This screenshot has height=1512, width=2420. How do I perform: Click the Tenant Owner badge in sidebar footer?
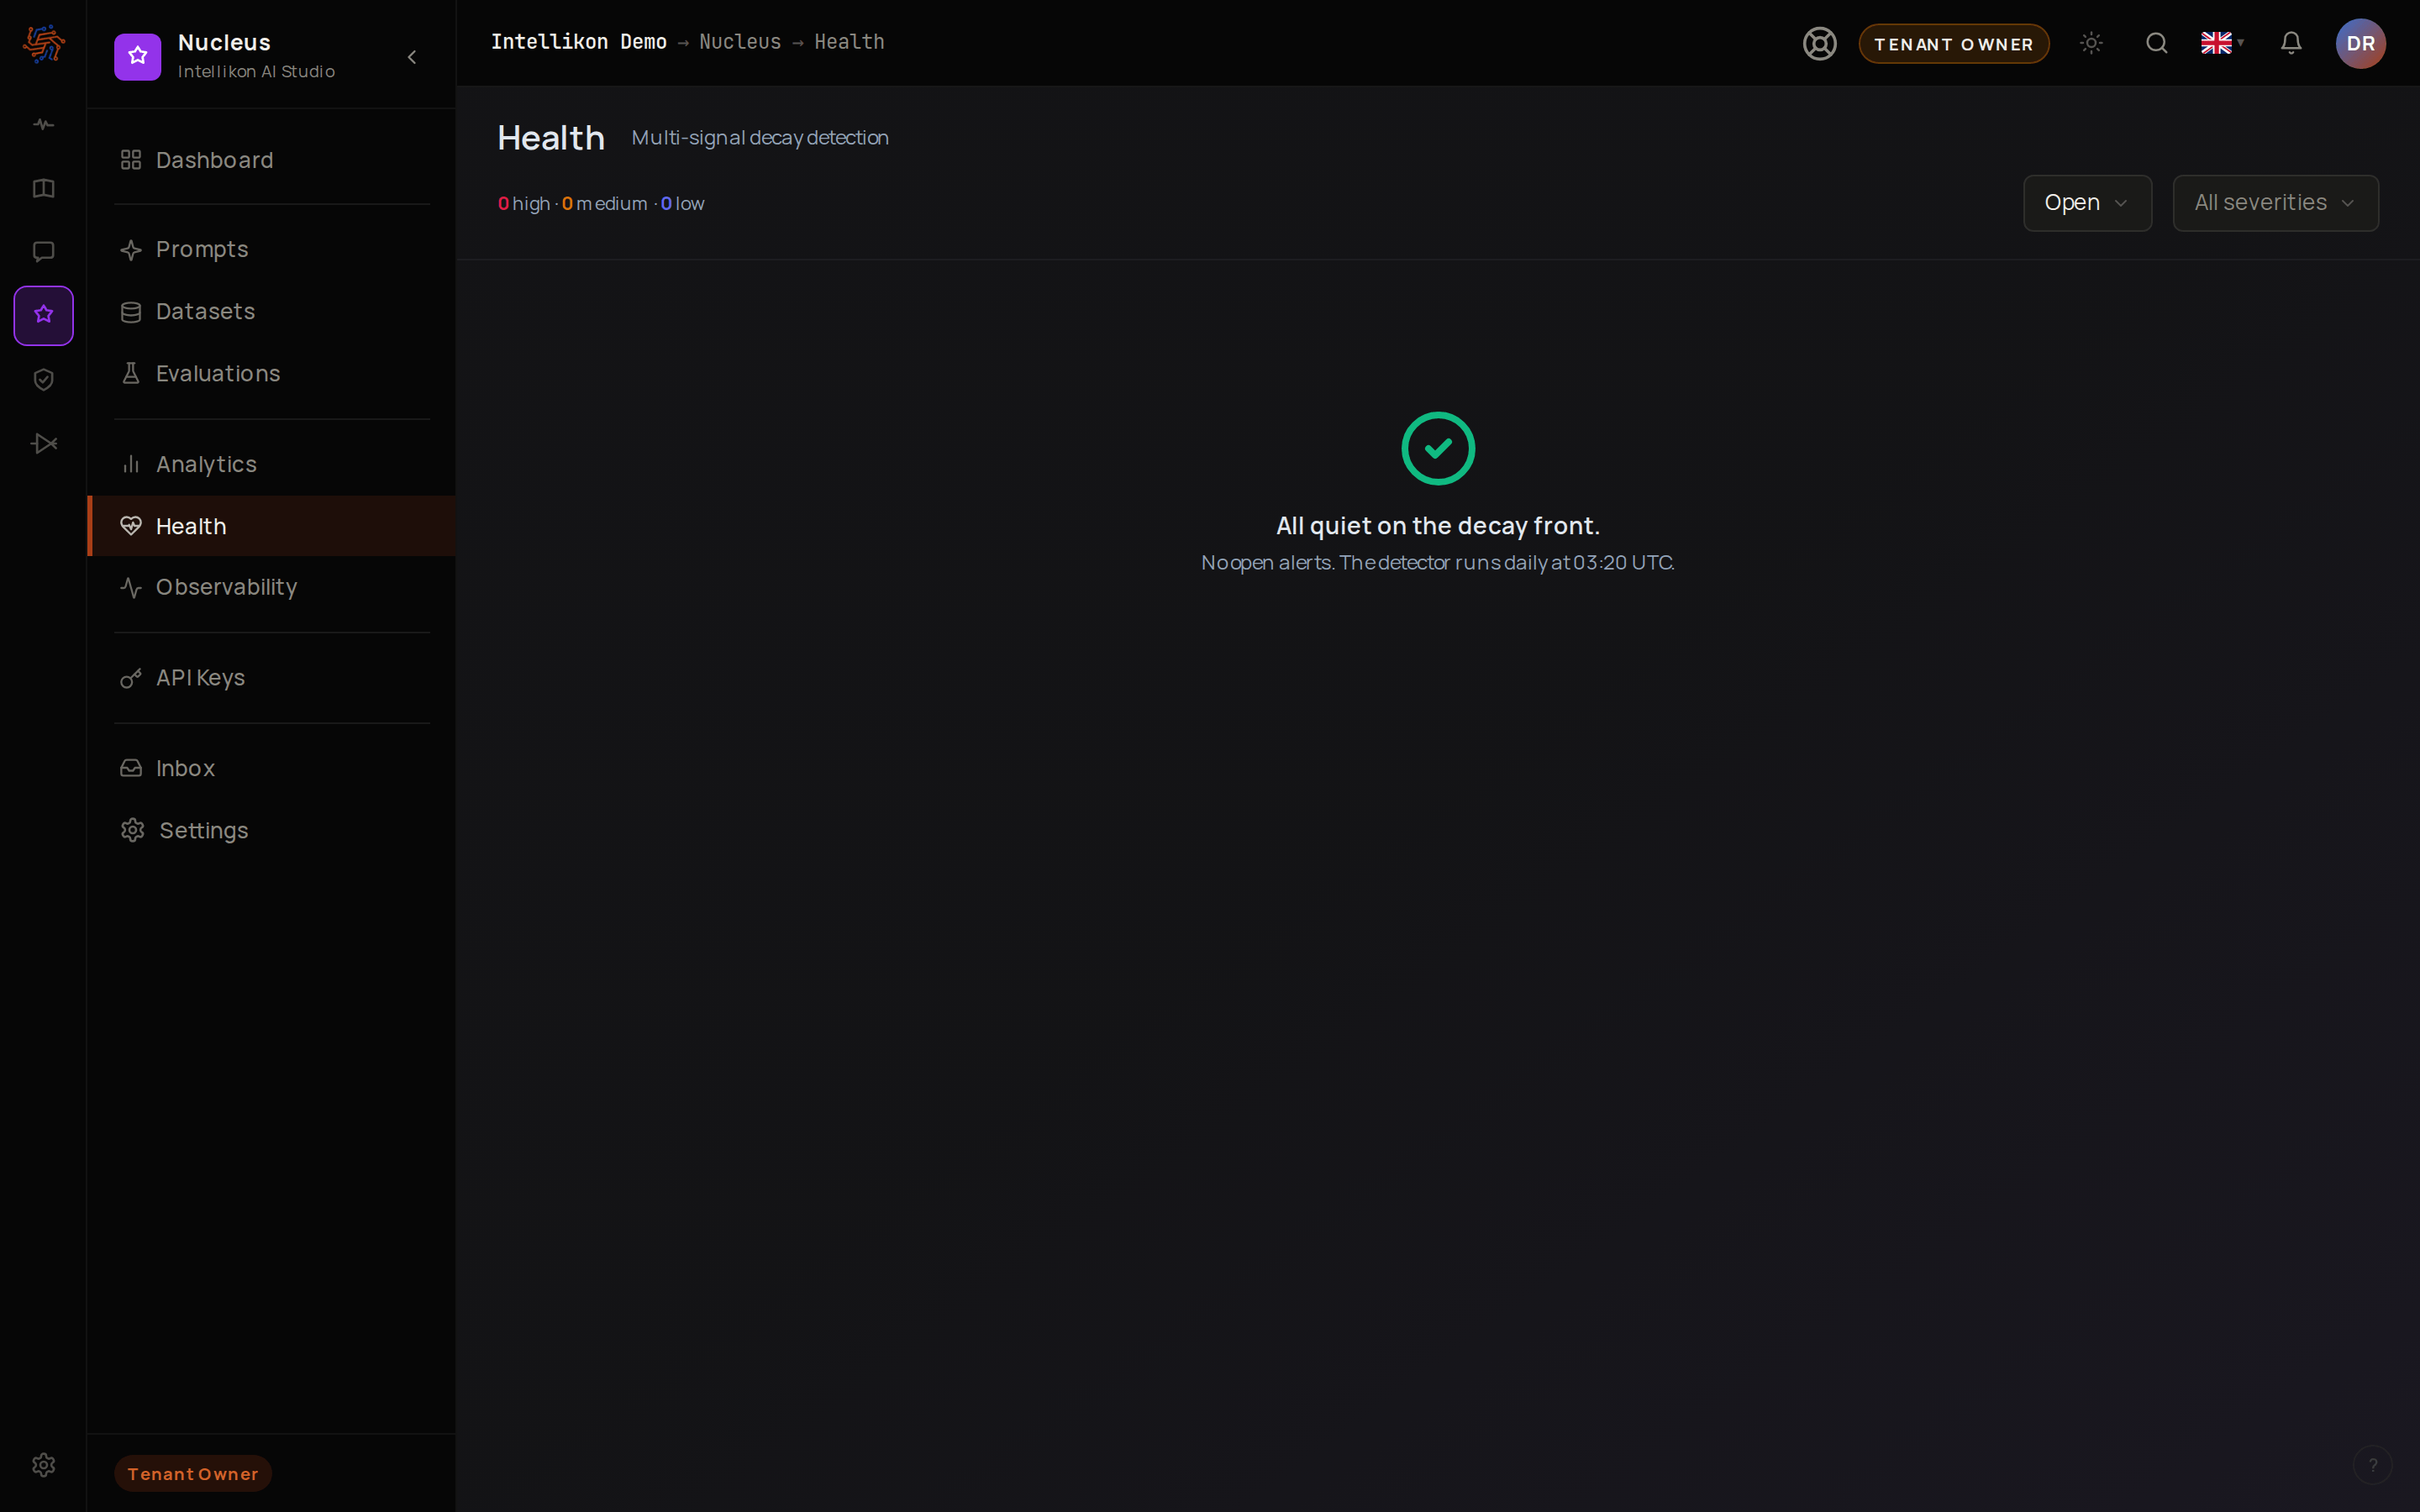[x=193, y=1473]
